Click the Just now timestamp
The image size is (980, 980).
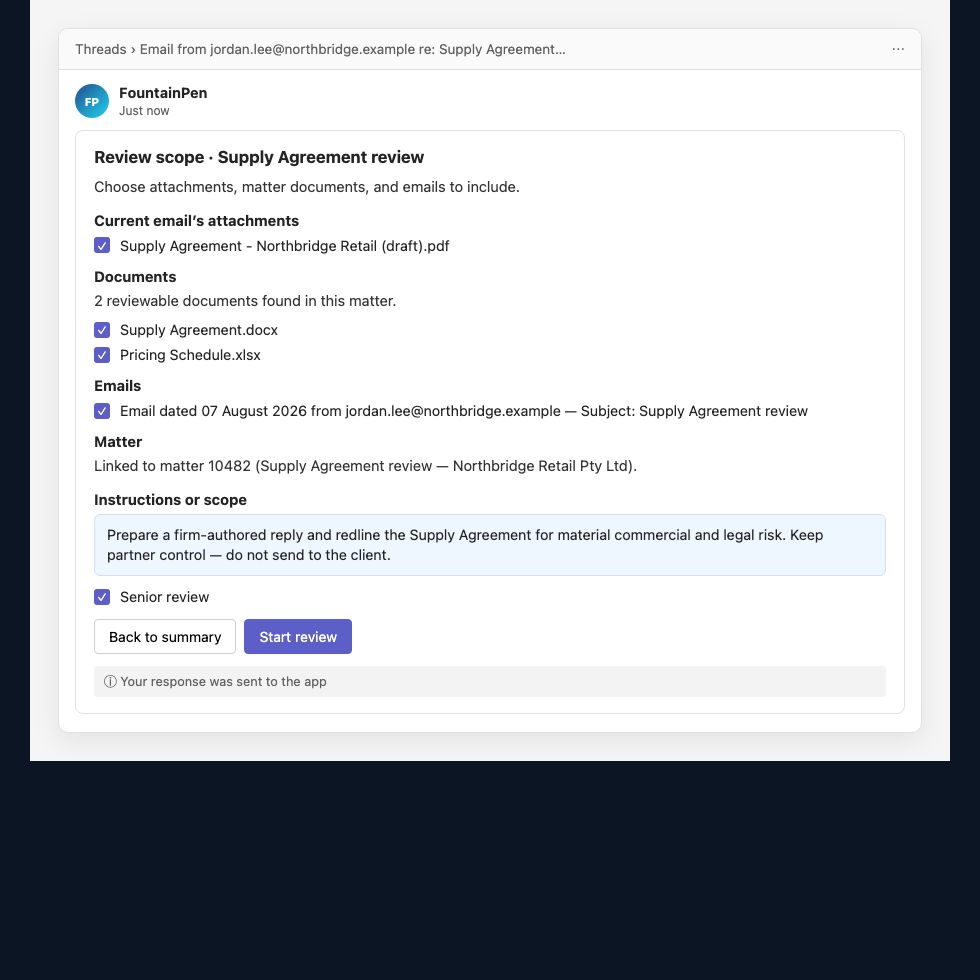[x=144, y=111]
